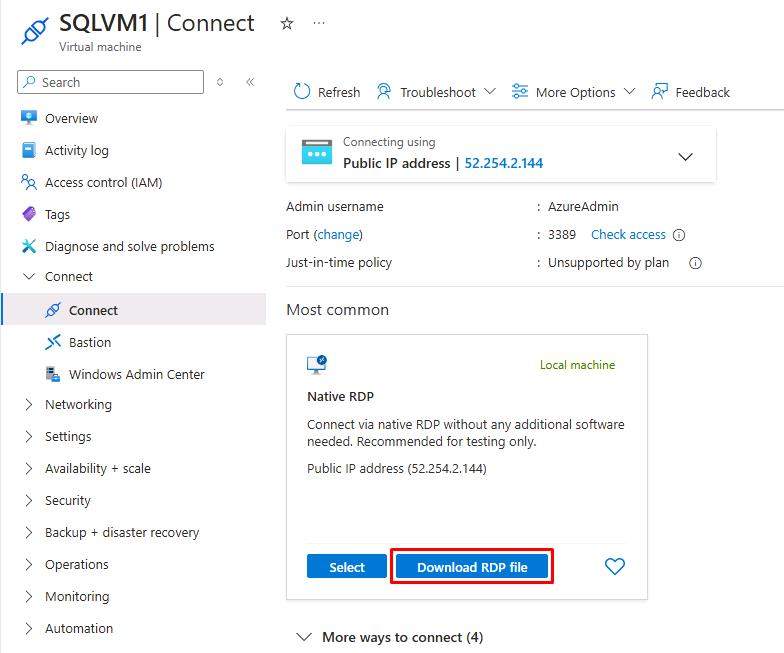Viewport: 784px width, 653px height.
Task: Open Access control (IAM) page
Action: 104,182
